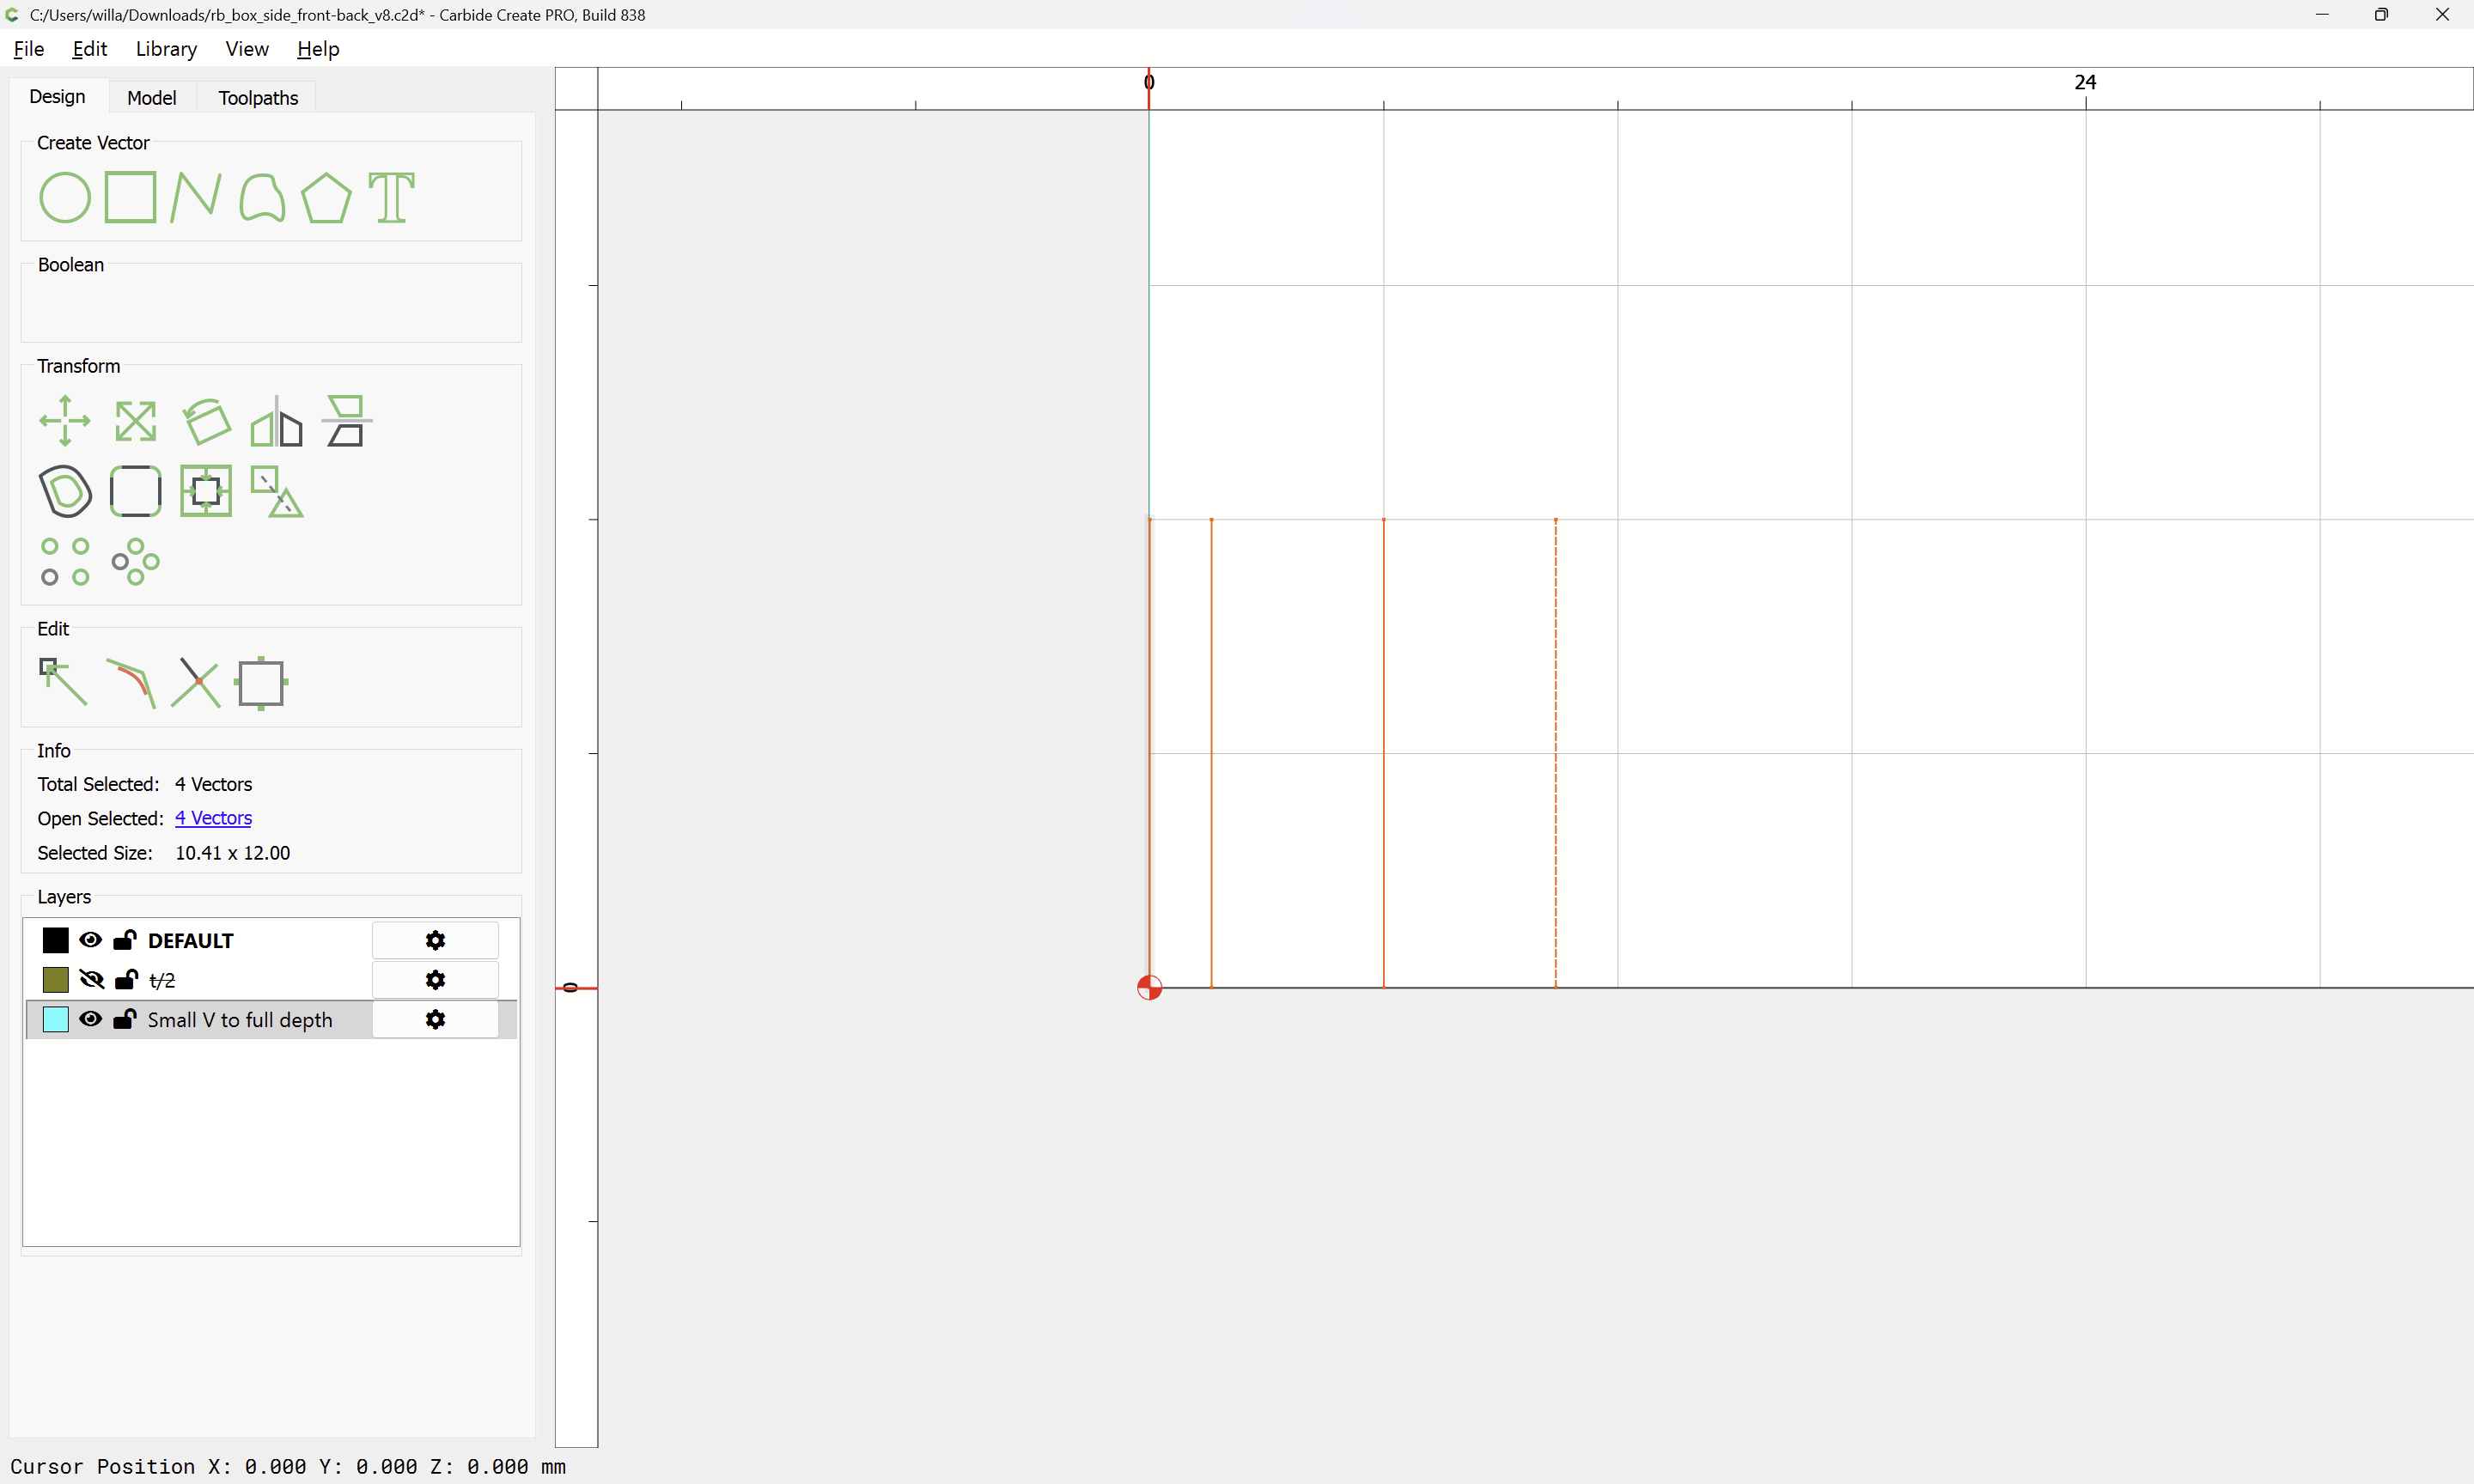
Task: Open settings gear for Small V layer
Action: tap(435, 1020)
